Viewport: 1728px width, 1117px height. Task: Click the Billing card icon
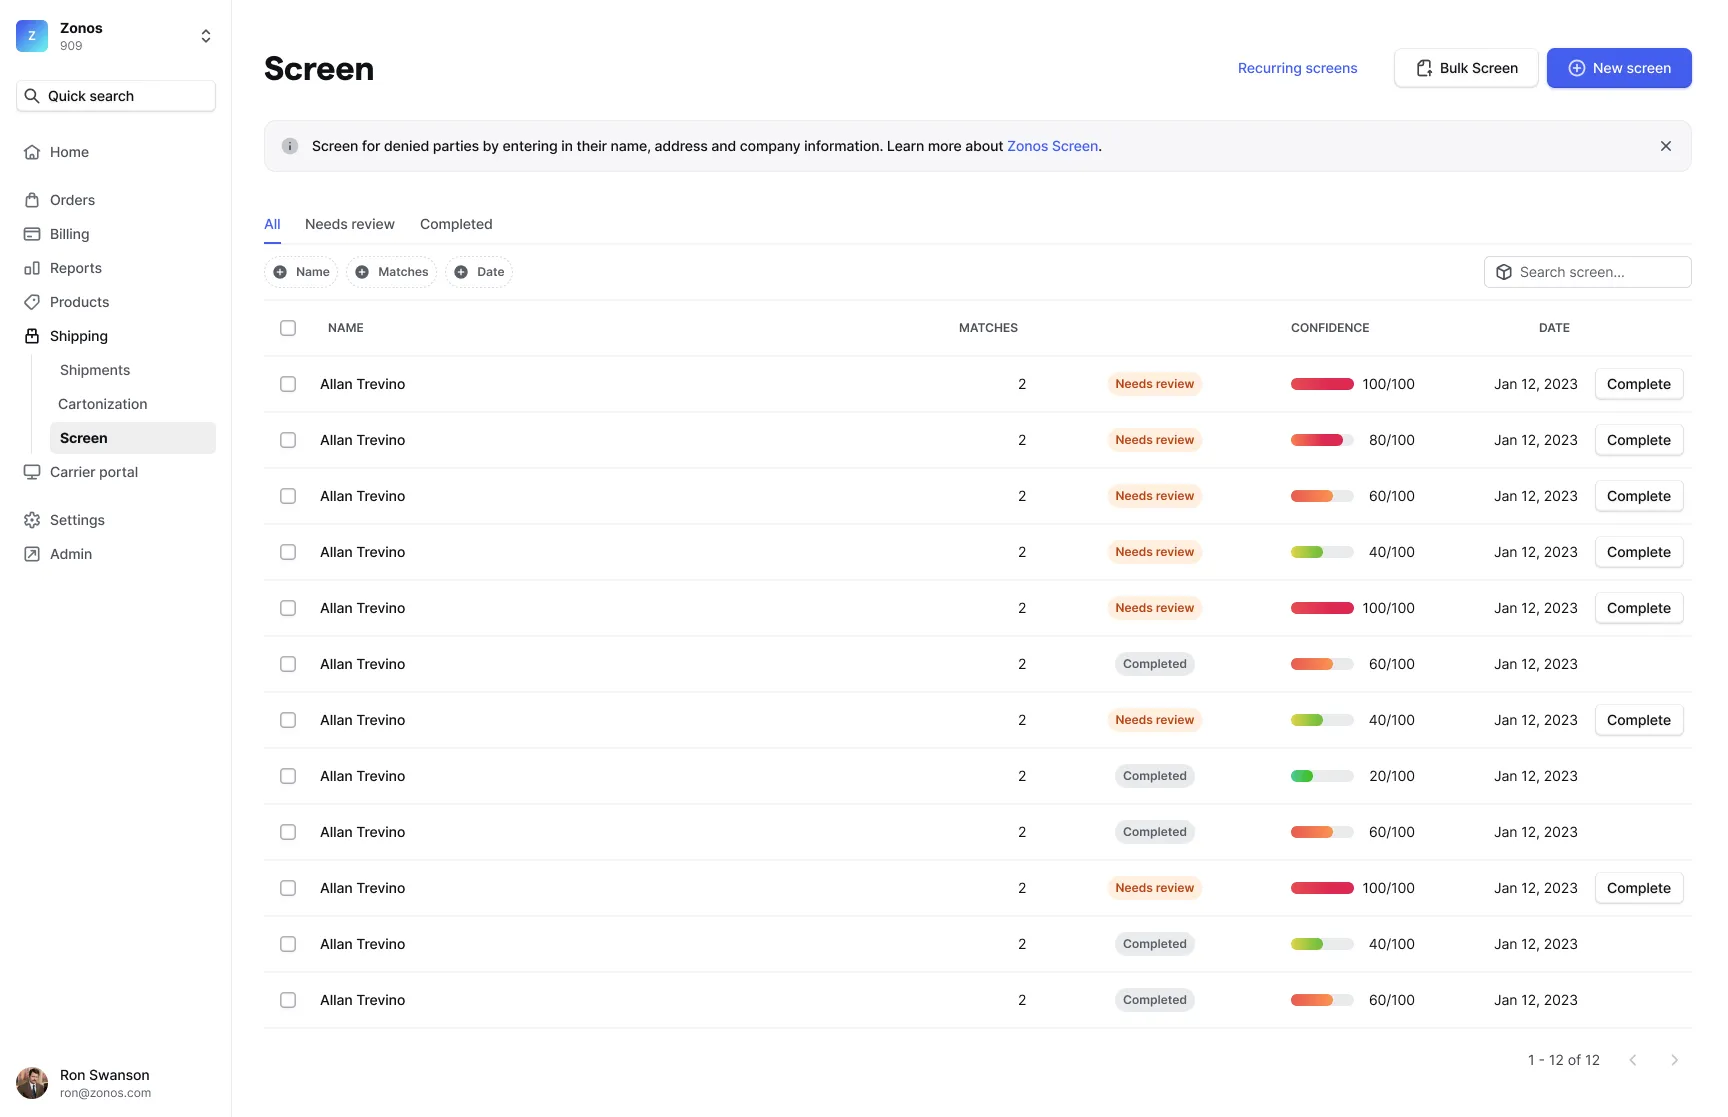pos(32,234)
